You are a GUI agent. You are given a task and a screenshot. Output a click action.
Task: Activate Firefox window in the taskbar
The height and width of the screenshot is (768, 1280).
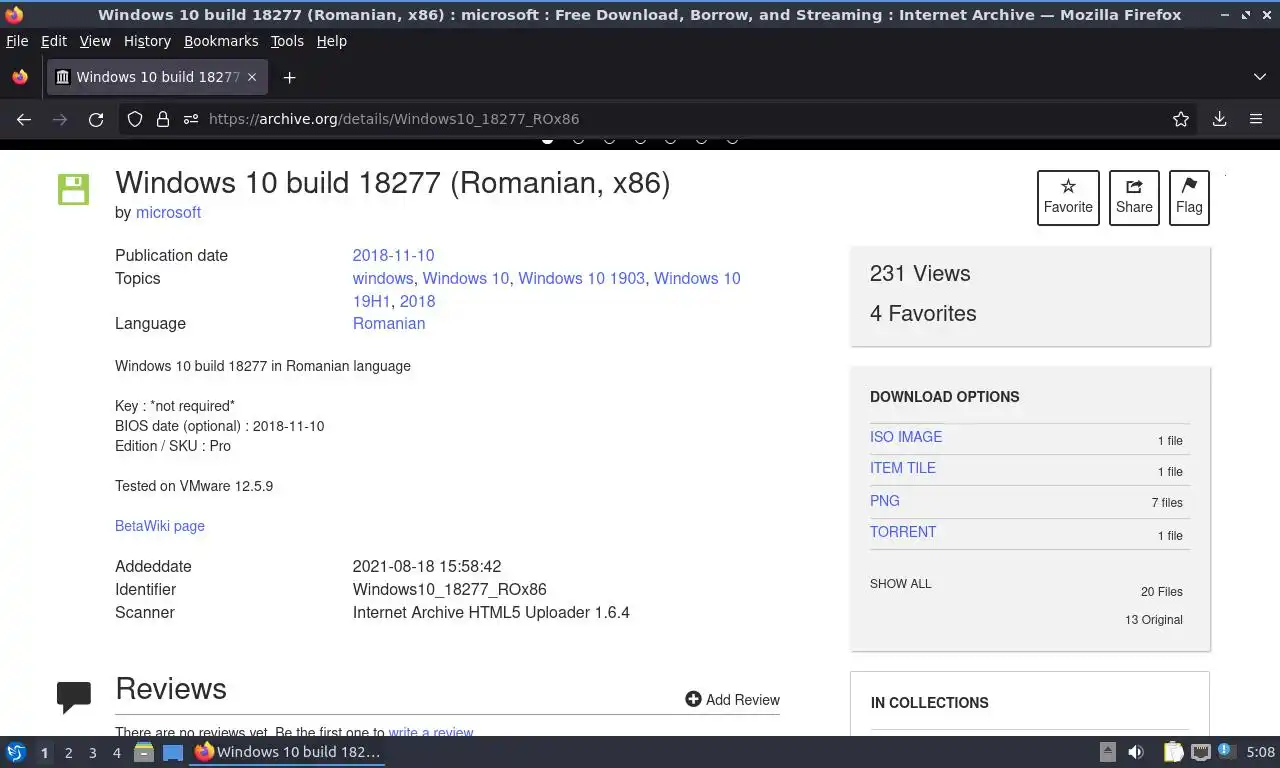pyautogui.click(x=288, y=752)
